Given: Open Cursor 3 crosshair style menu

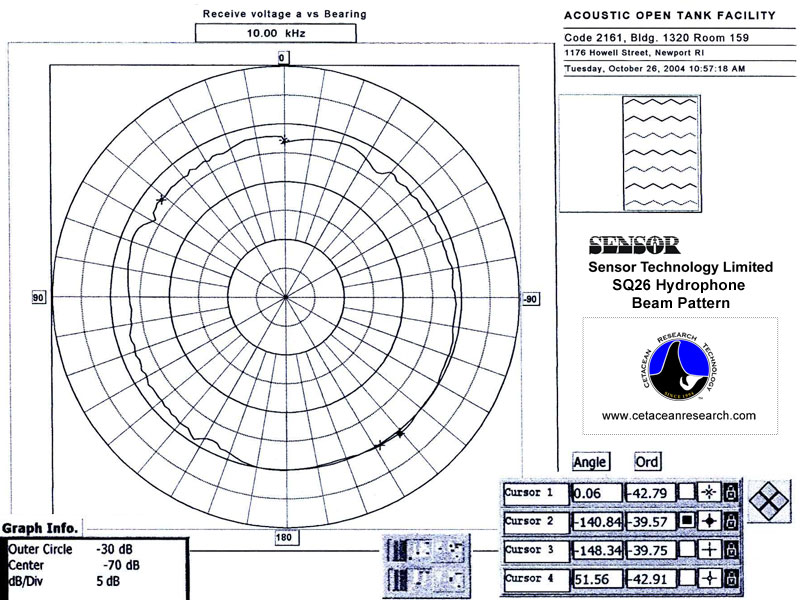Looking at the screenshot, I should (709, 550).
